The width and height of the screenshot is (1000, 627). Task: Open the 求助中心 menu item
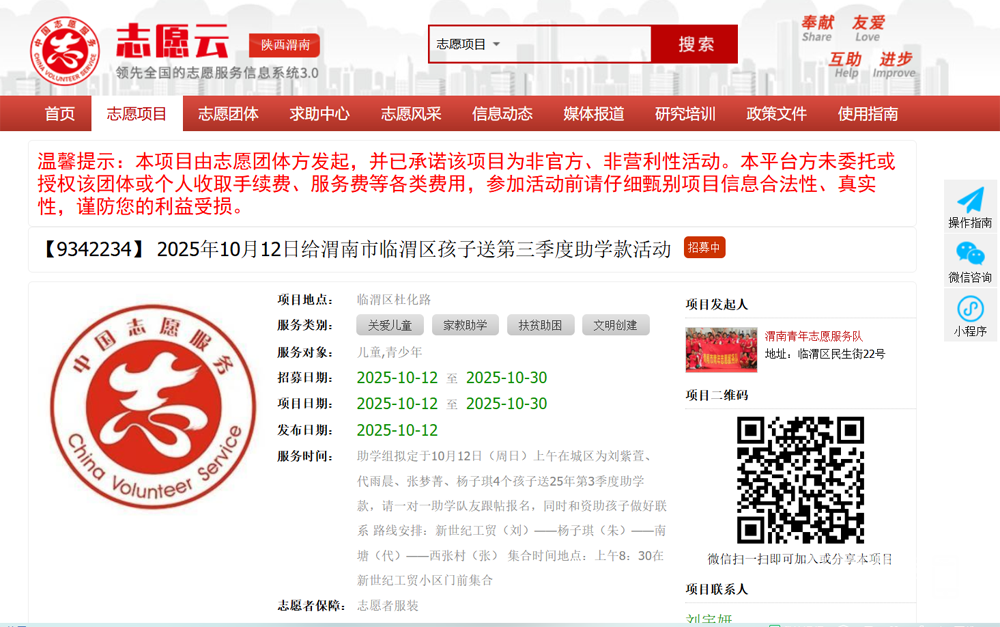319,114
